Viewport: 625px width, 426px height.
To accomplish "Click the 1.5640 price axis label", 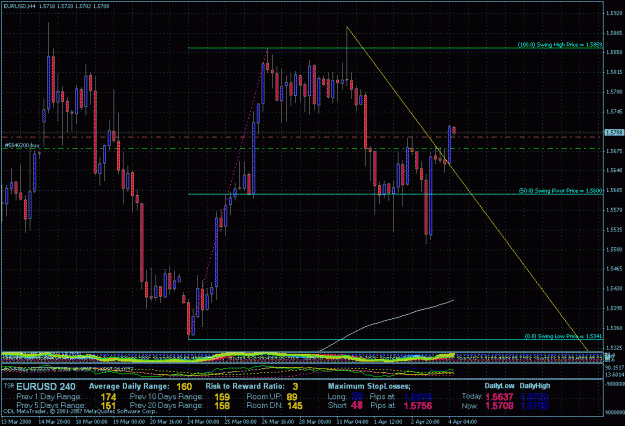I will pos(614,171).
